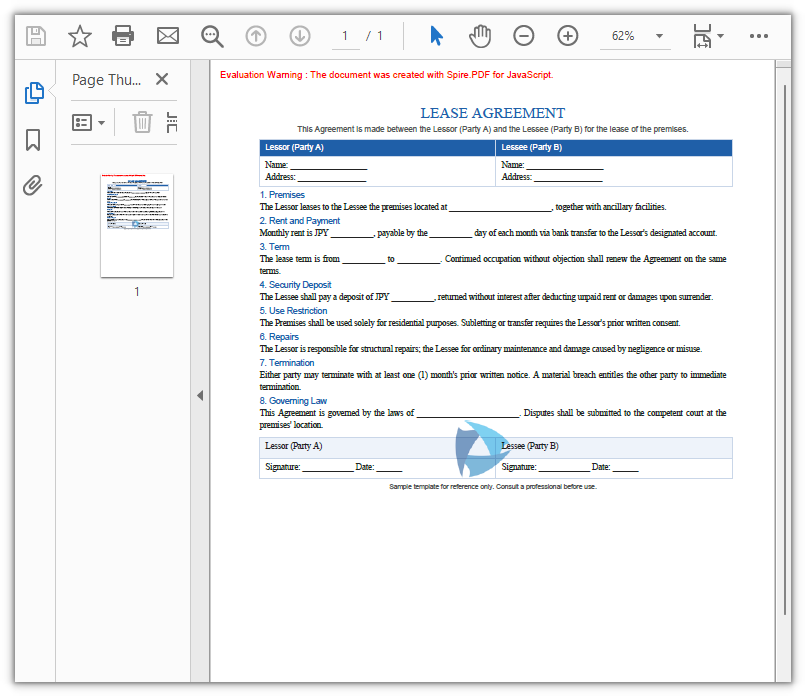This screenshot has height=697, width=806.
Task: Open the more tools ellipsis menu
Action: [x=759, y=36]
